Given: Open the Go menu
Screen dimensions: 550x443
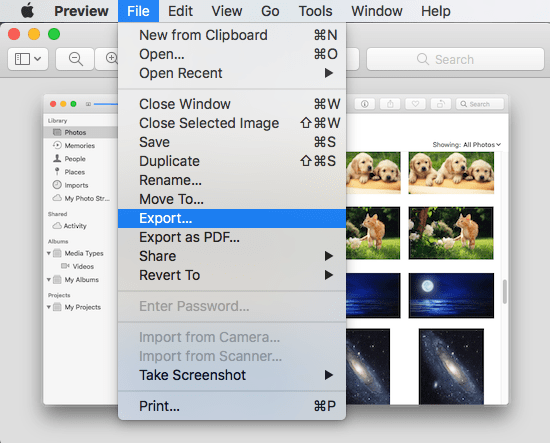Looking at the screenshot, I should coord(270,11).
